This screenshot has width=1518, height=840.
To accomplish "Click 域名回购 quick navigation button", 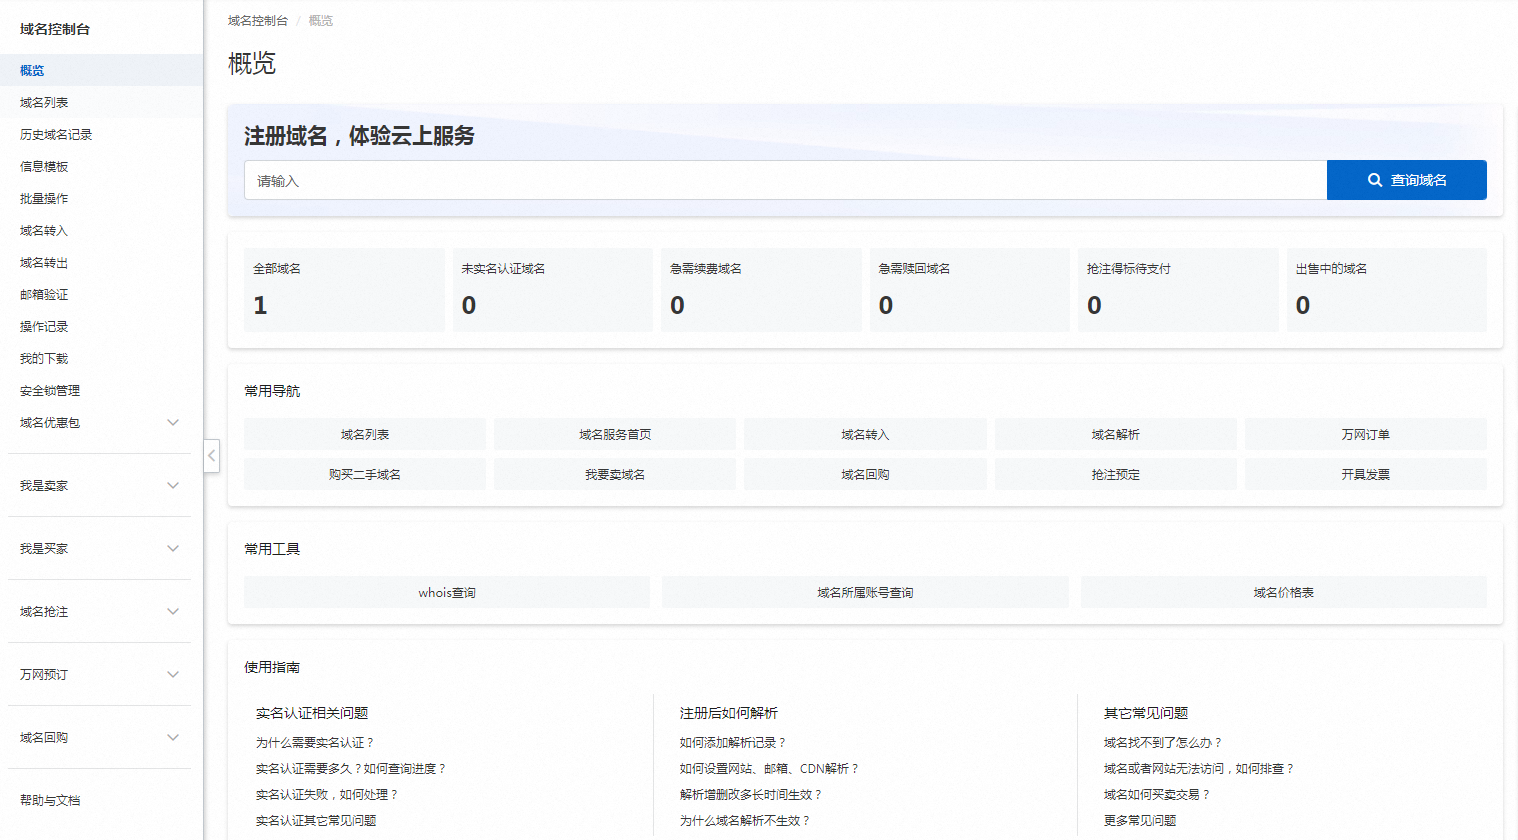I will pos(865,474).
